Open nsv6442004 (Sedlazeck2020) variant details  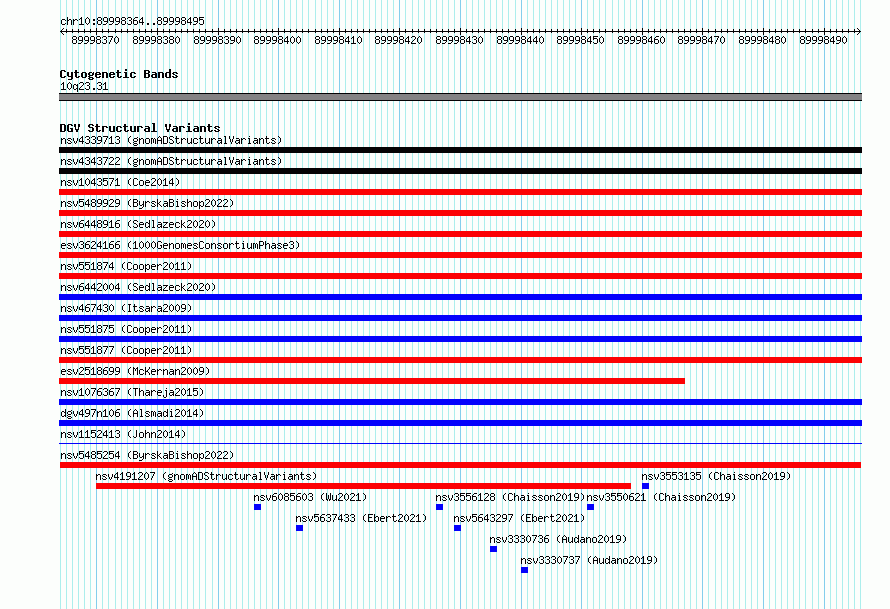(x=138, y=287)
